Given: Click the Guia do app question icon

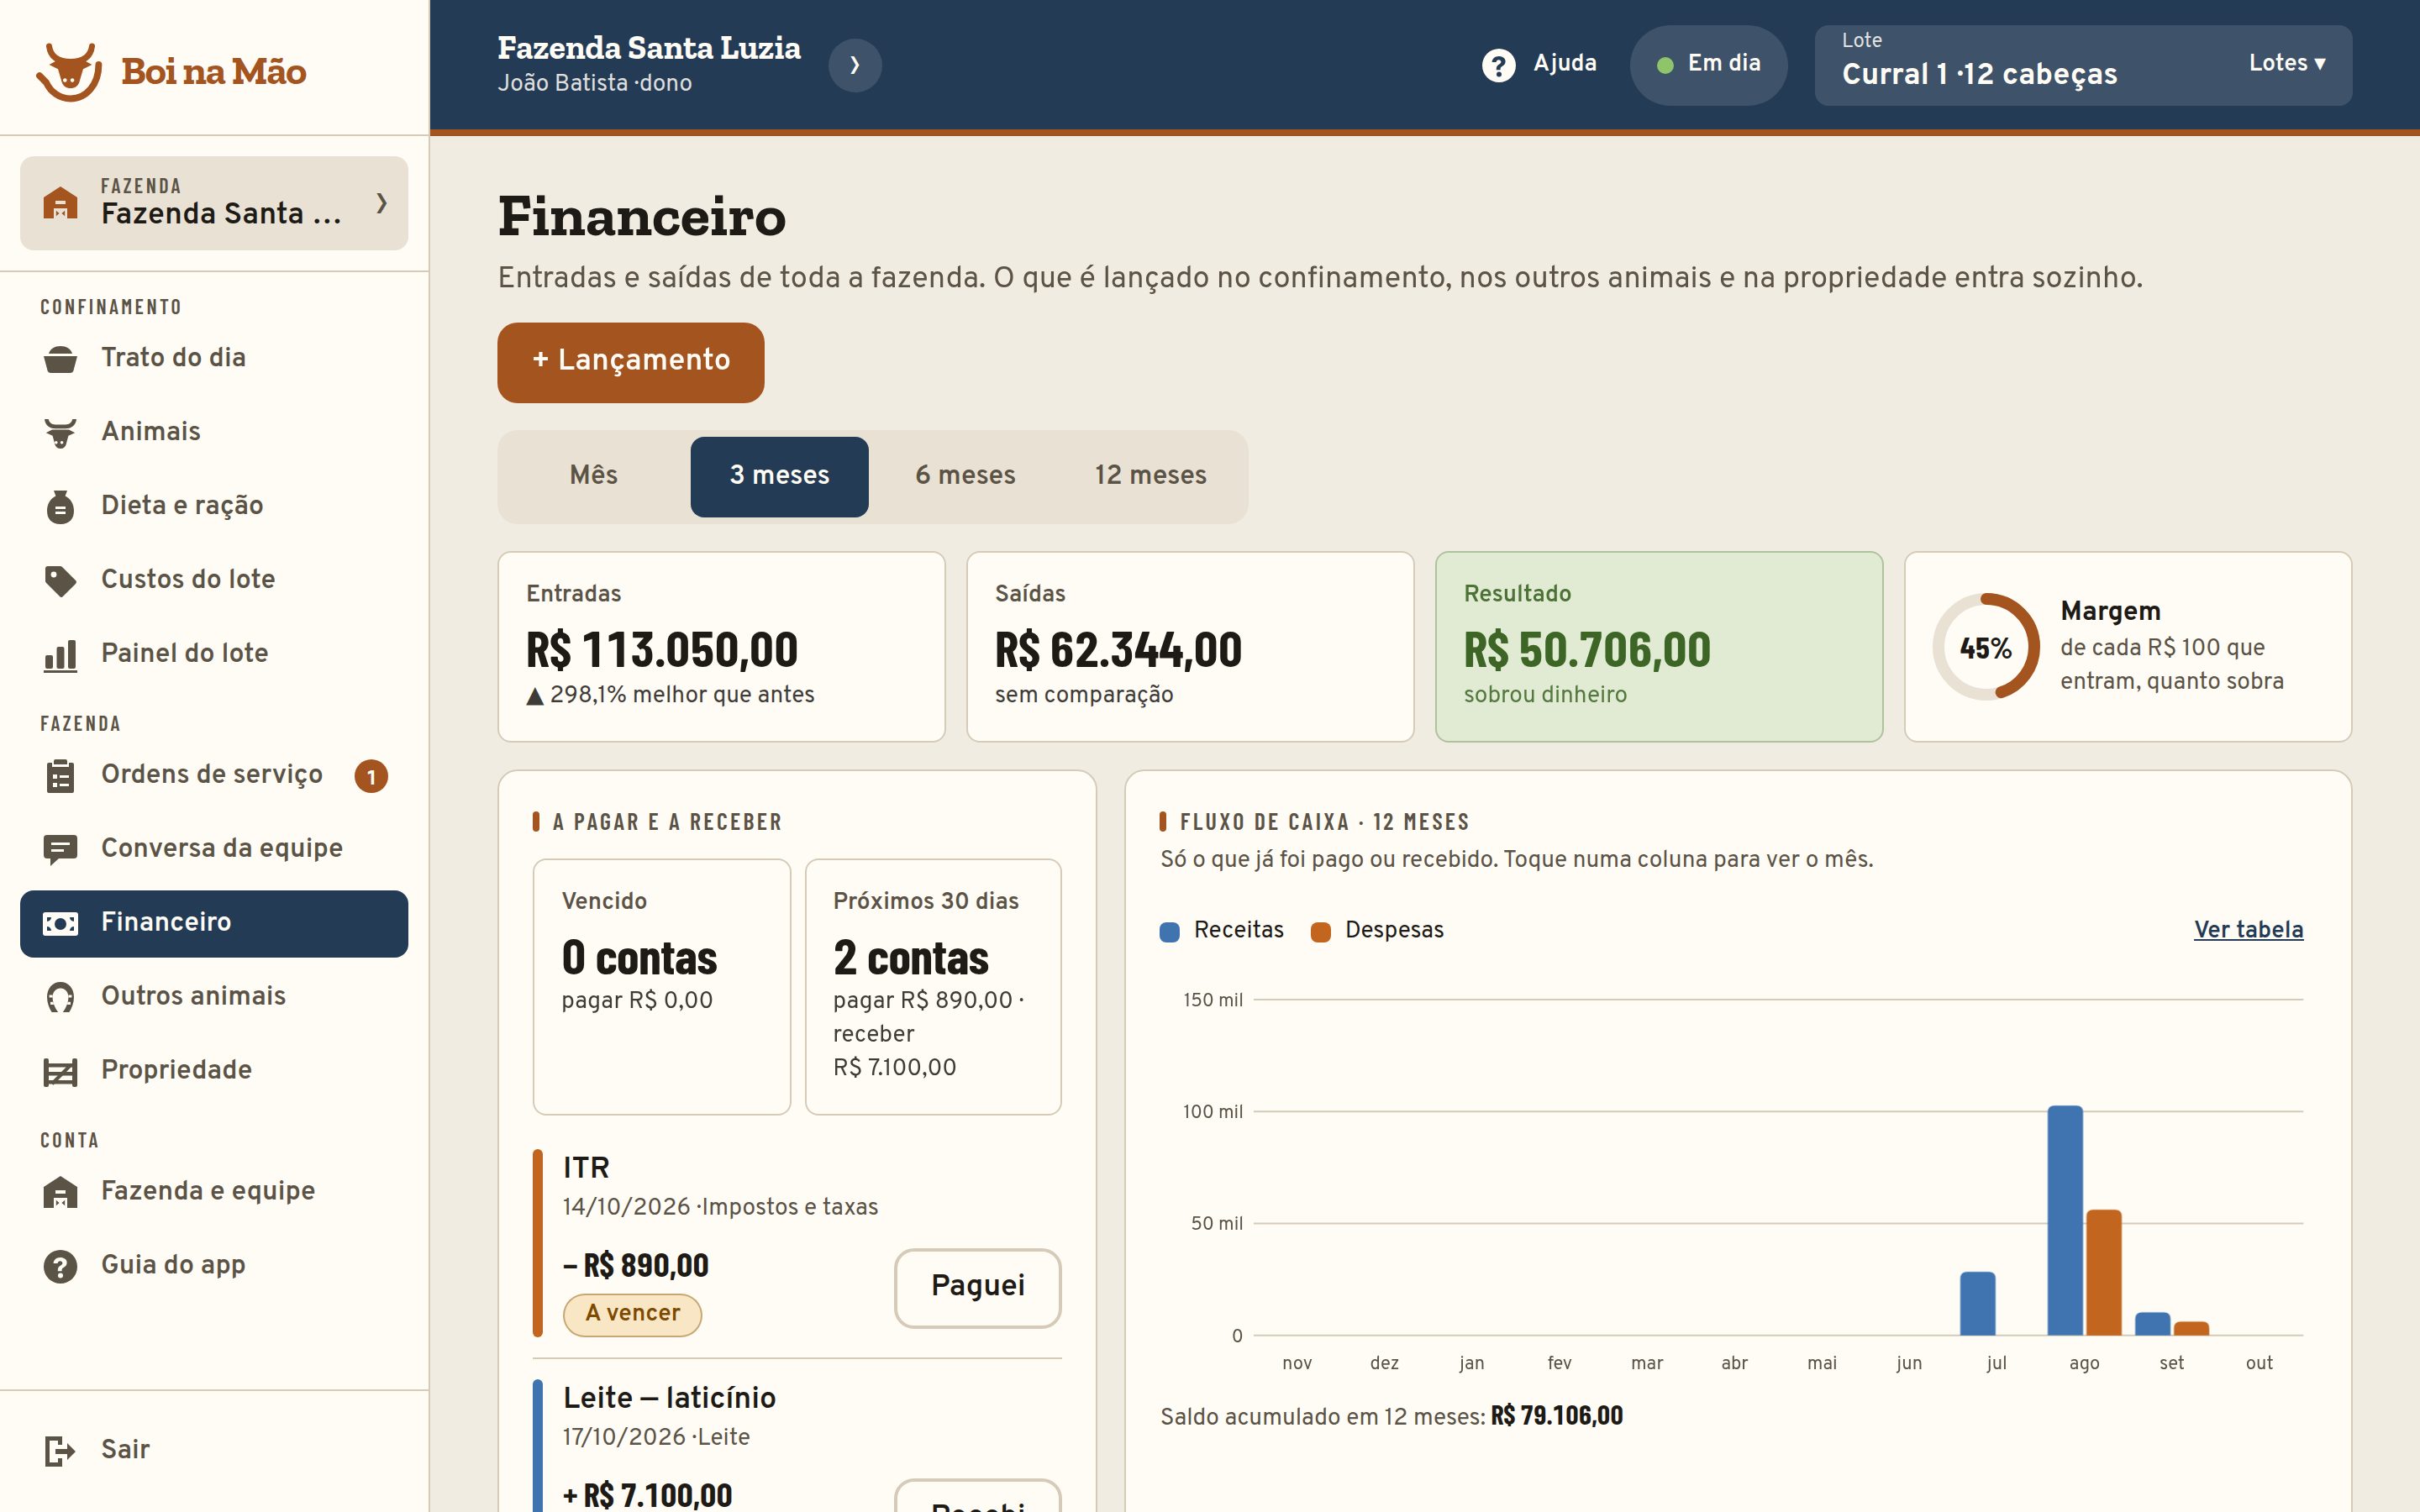Looking at the screenshot, I should (60, 1266).
